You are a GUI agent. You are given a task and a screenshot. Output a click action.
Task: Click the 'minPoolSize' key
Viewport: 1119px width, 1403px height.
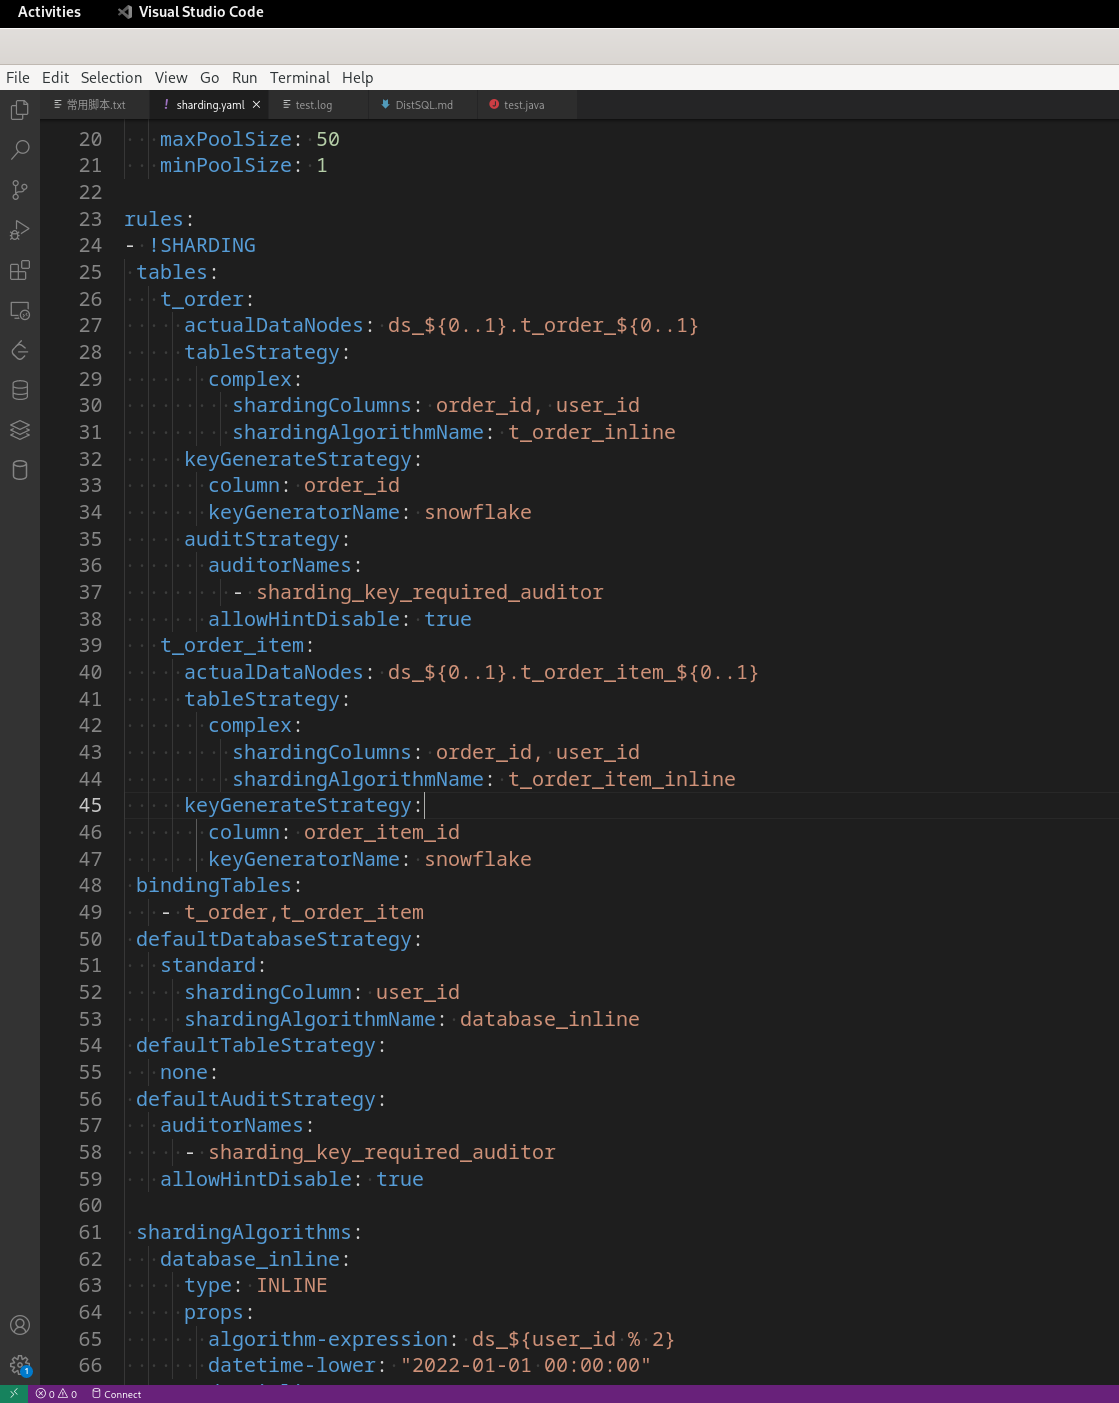pyautogui.click(x=226, y=165)
